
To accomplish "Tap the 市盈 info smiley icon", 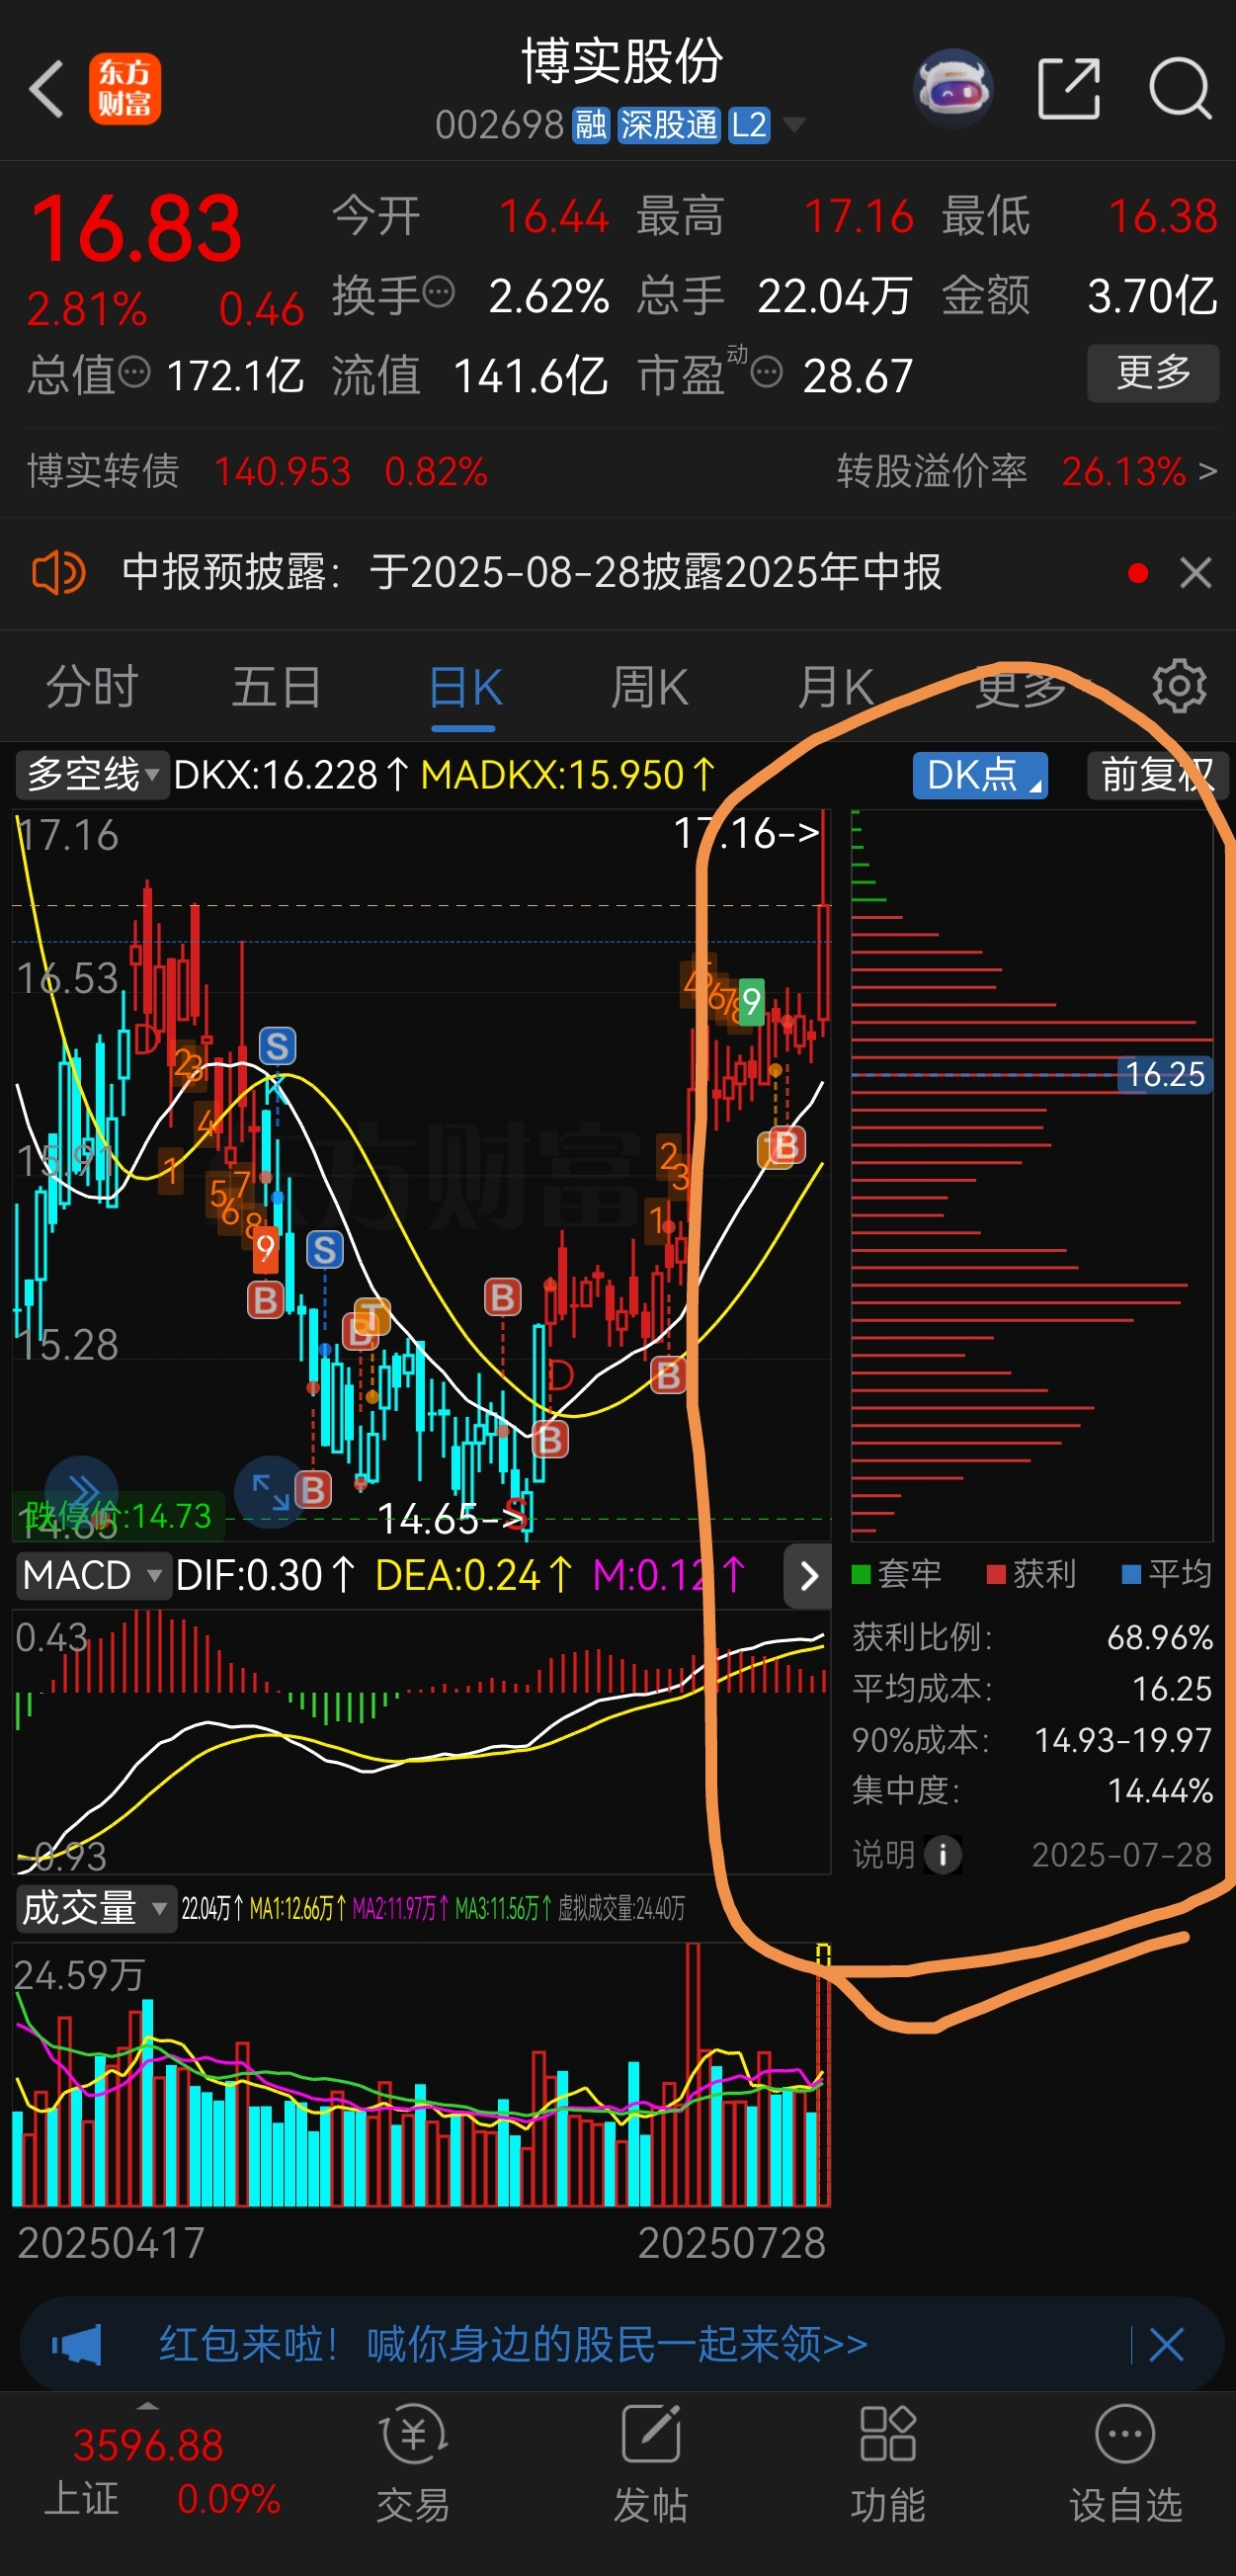I will click(x=767, y=373).
